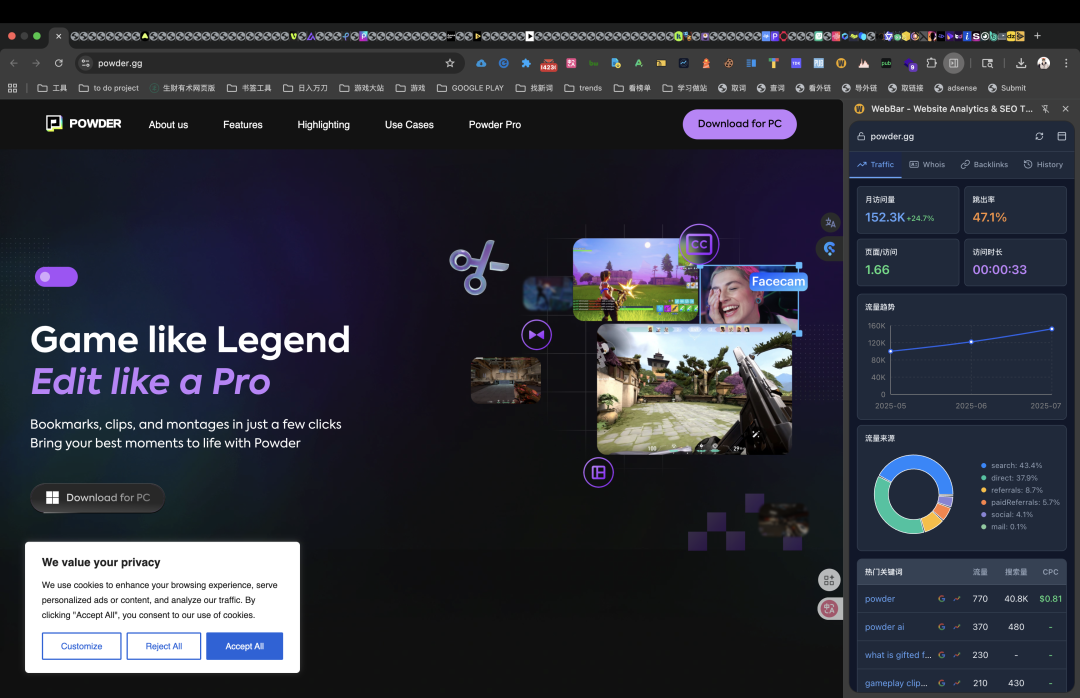Click Google icon in the powder keyword row

[x=942, y=599]
